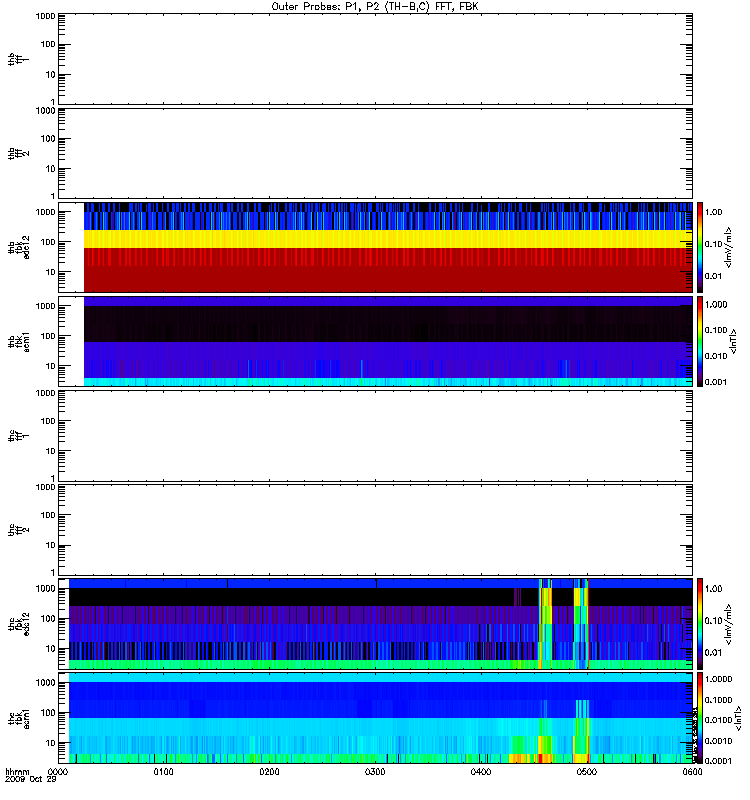Click the 'thc fbk scm1' panel label
This screenshot has width=750, height=800.
pos(18,718)
